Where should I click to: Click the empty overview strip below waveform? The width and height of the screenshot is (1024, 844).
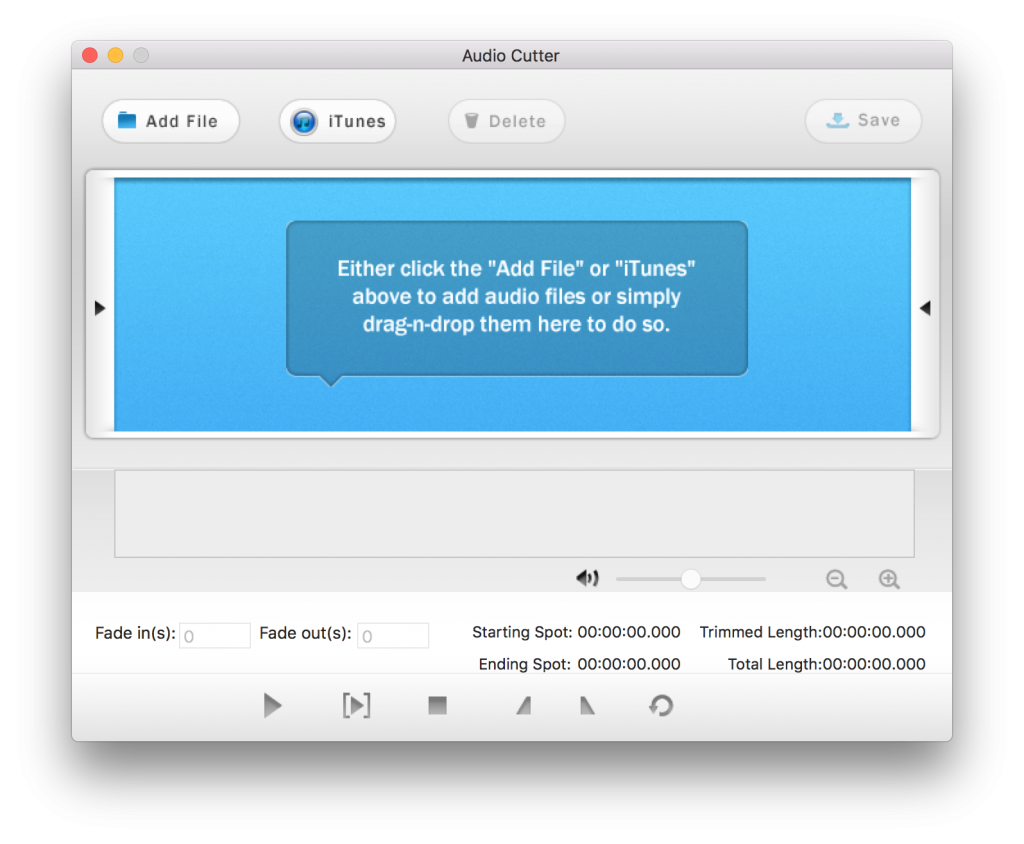[514, 513]
